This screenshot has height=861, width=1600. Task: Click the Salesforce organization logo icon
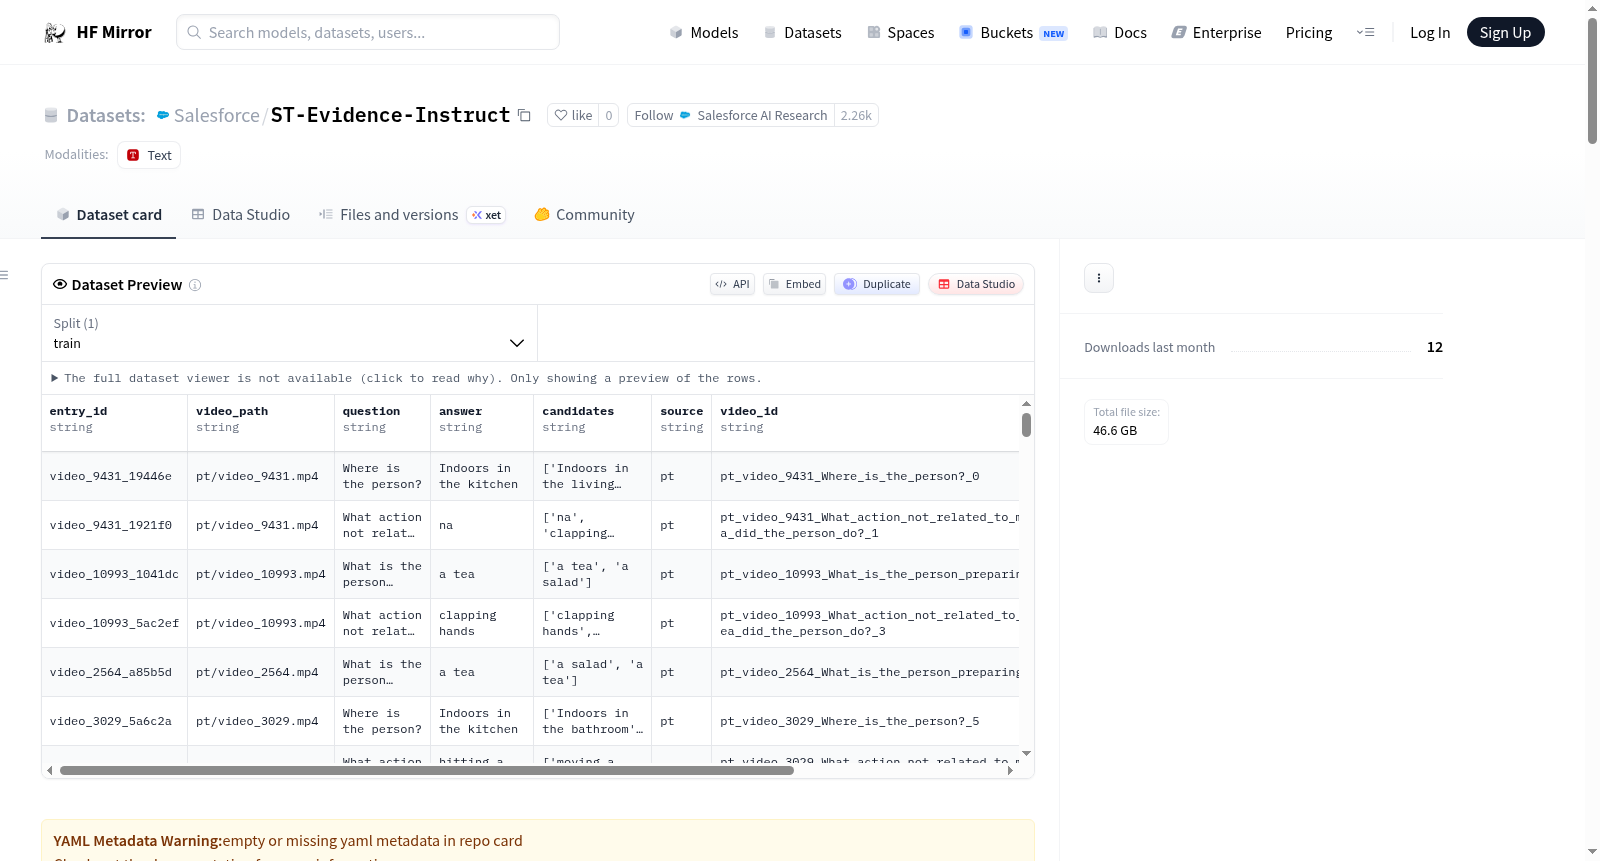(163, 115)
